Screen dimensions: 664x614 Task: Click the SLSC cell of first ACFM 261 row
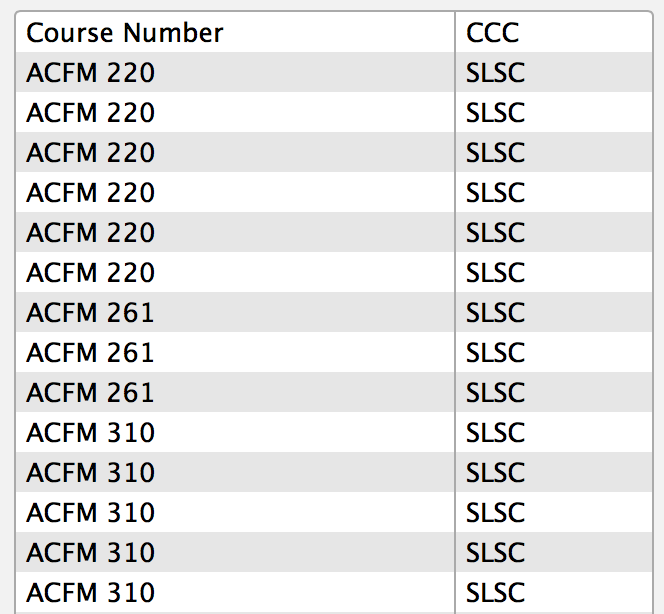click(x=554, y=312)
